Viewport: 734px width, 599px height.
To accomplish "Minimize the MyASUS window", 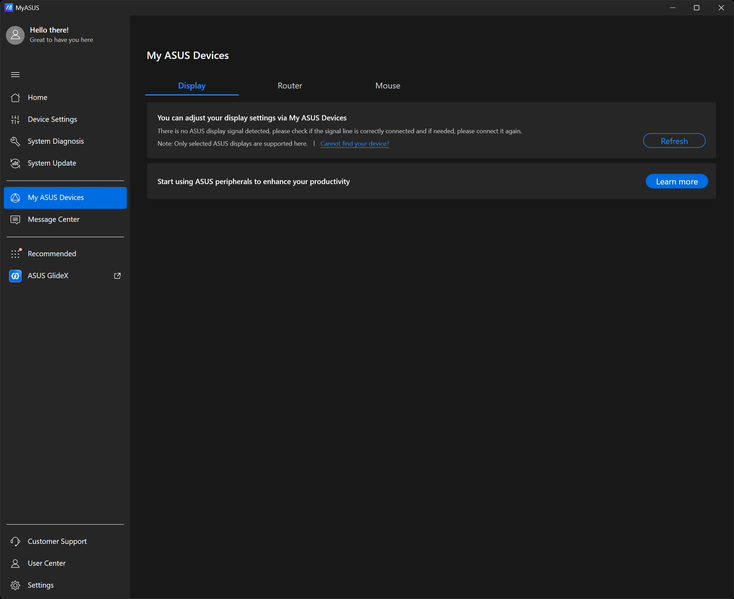I will point(673,7).
